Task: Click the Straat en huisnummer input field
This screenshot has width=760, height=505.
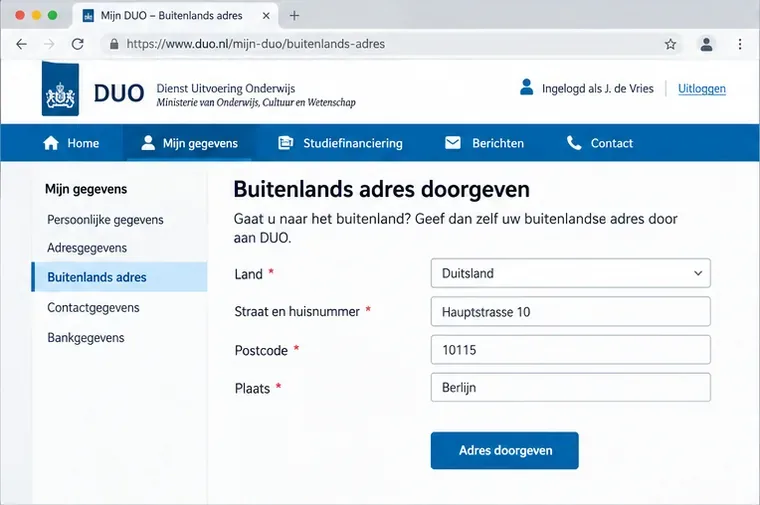Action: click(570, 312)
